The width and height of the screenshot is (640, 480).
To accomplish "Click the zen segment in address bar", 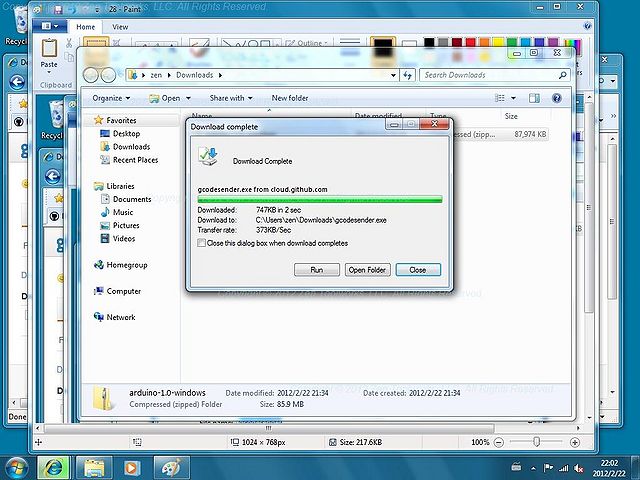I will pyautogui.click(x=156, y=75).
